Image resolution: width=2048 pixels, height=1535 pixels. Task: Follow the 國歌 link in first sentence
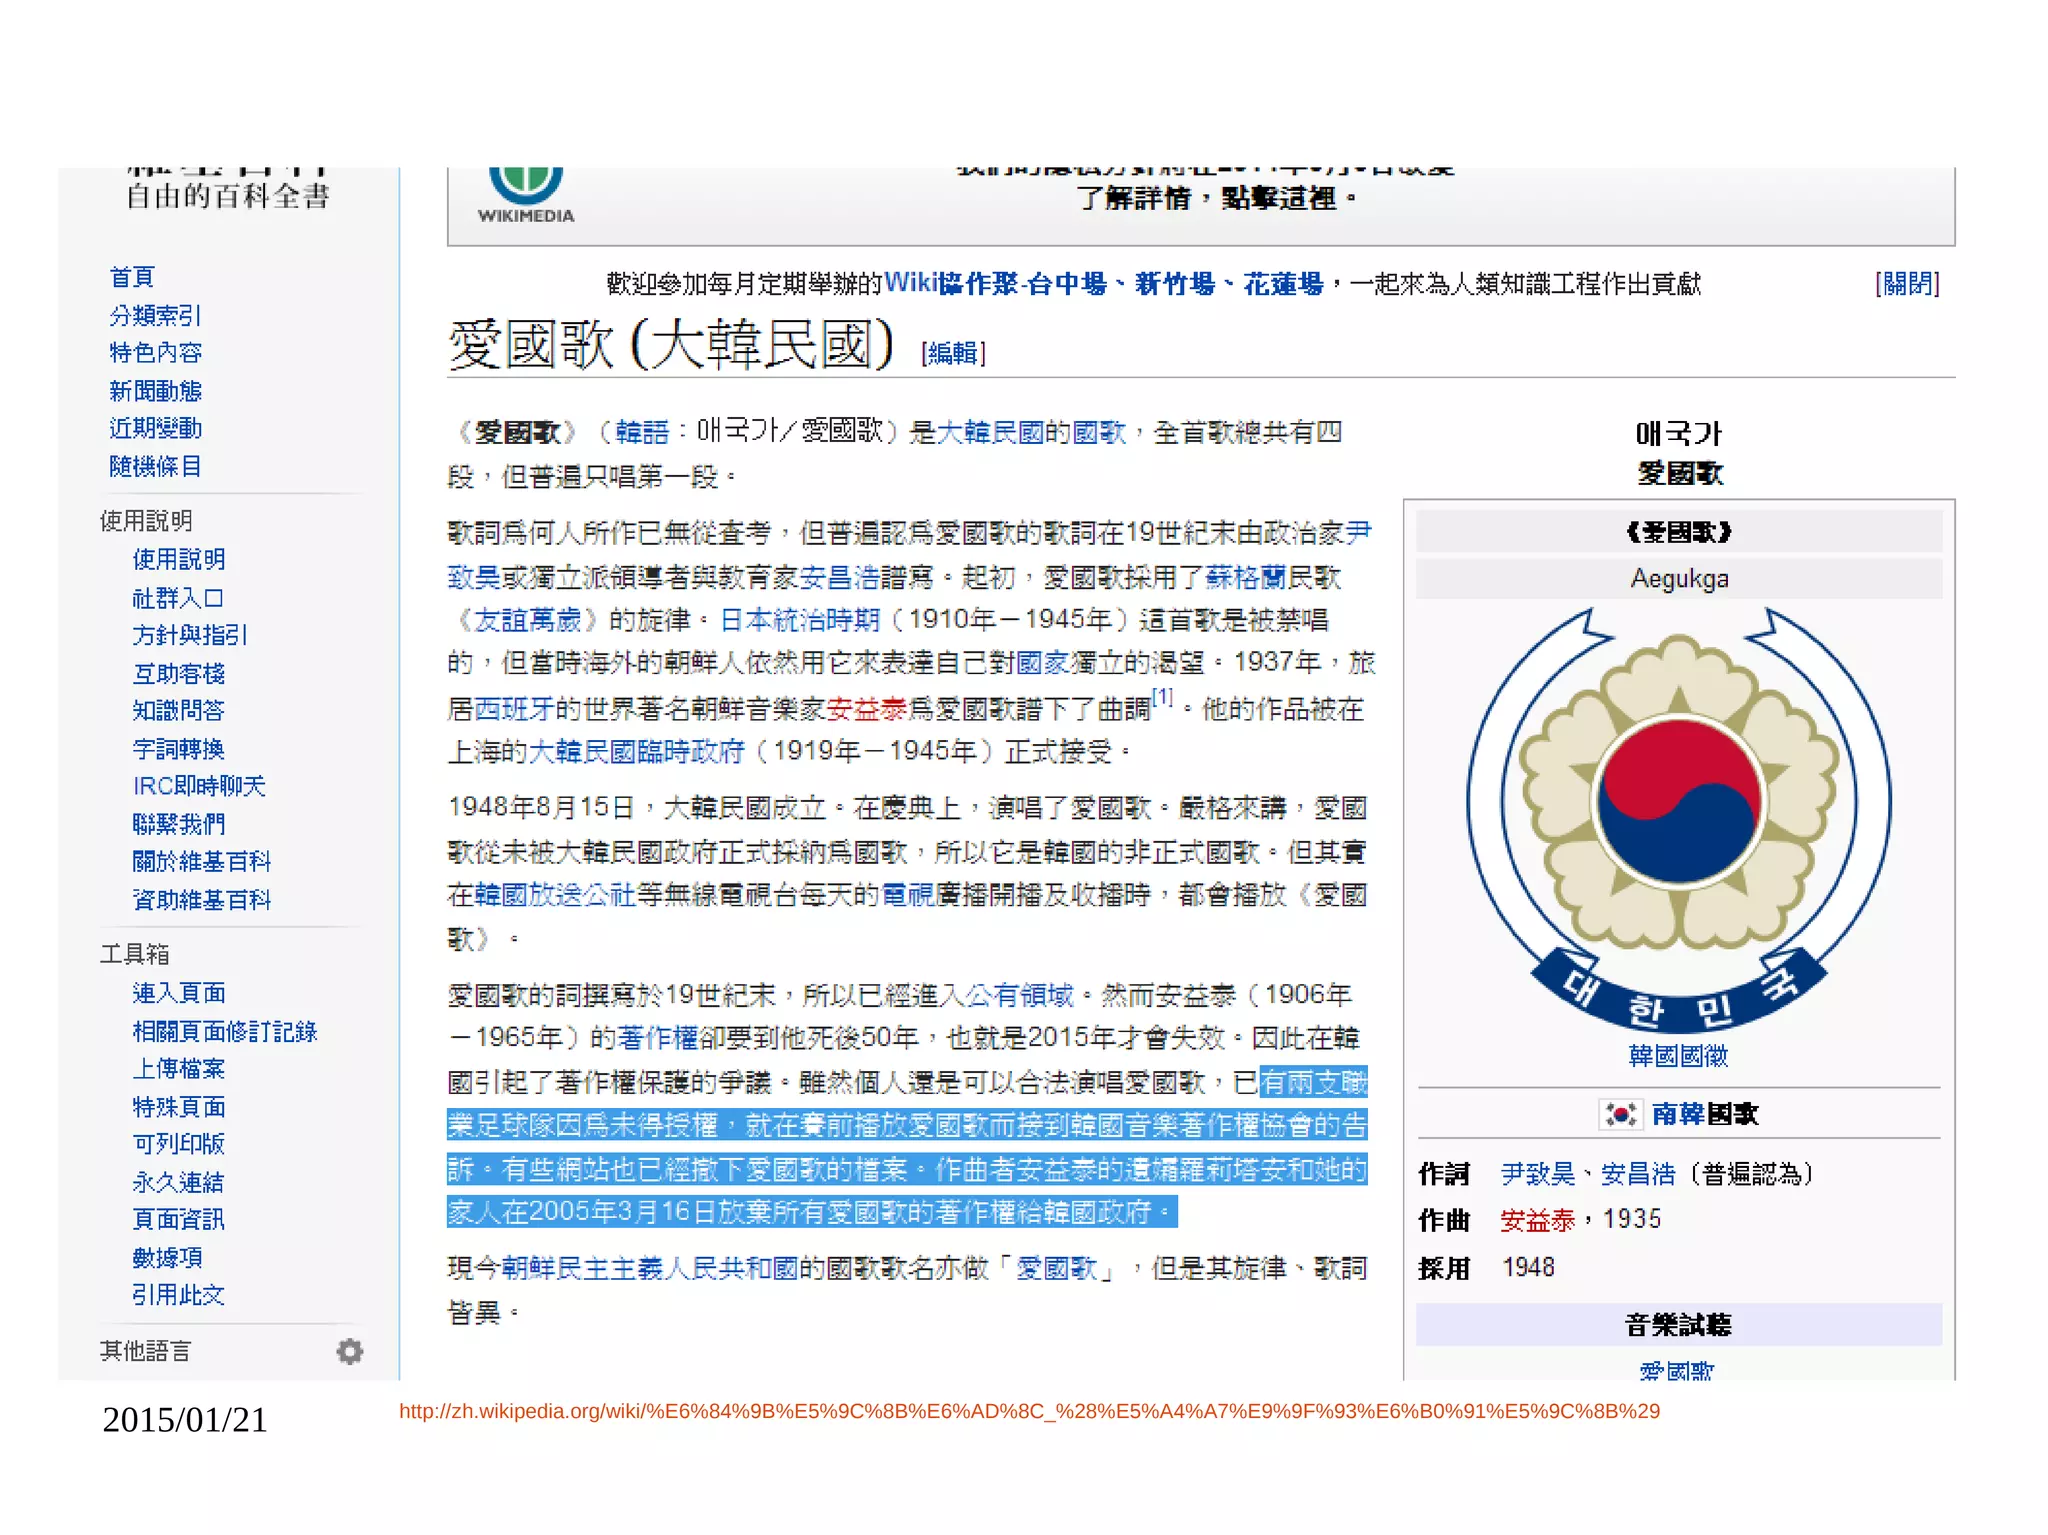[x=1099, y=432]
